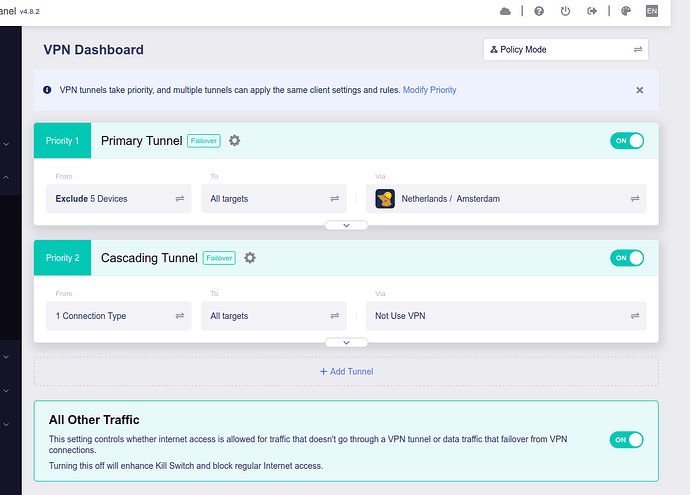Open Primary Tunnel gear settings
This screenshot has height=495, width=690.
235,141
